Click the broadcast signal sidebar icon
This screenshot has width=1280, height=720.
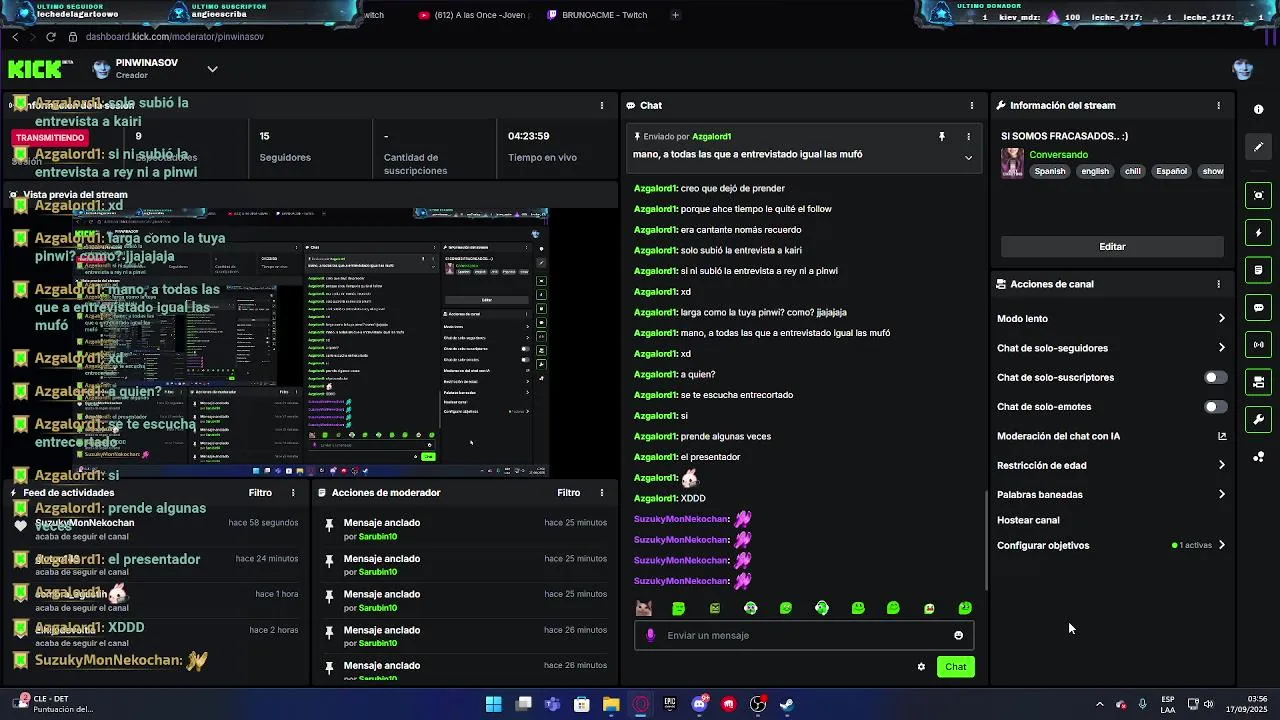[1259, 345]
